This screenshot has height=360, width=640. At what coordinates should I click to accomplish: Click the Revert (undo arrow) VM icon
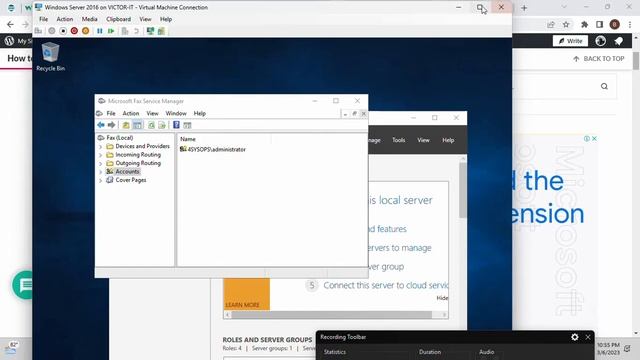(x=136, y=31)
